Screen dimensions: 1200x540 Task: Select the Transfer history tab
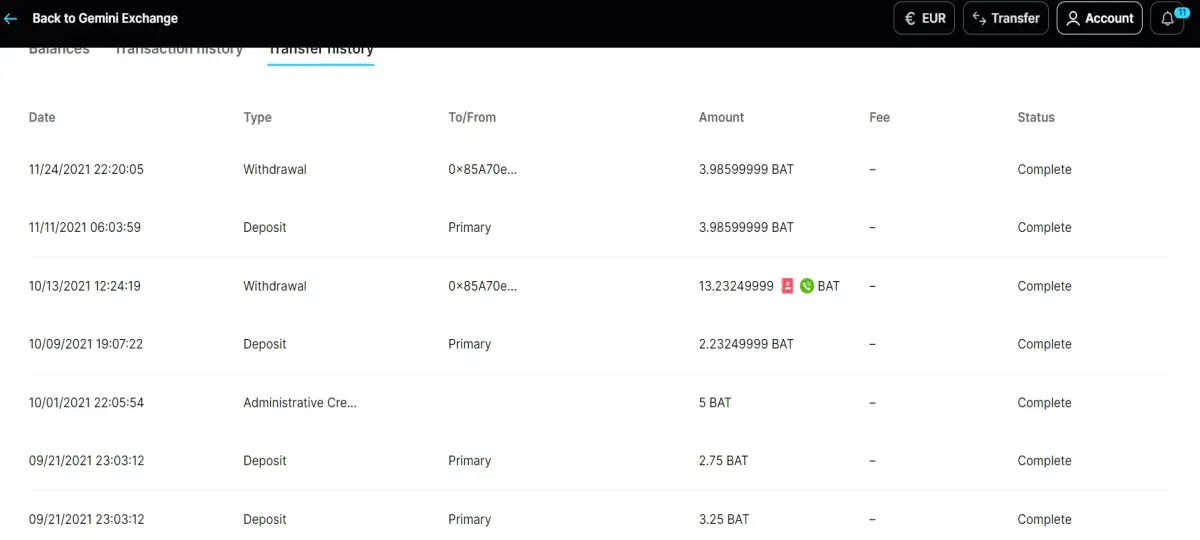point(320,50)
